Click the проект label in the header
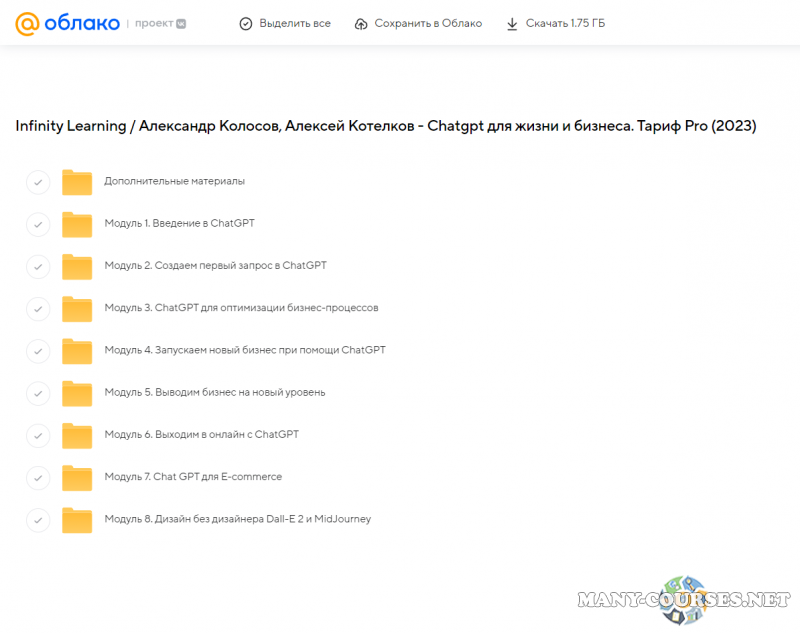 (x=154, y=23)
